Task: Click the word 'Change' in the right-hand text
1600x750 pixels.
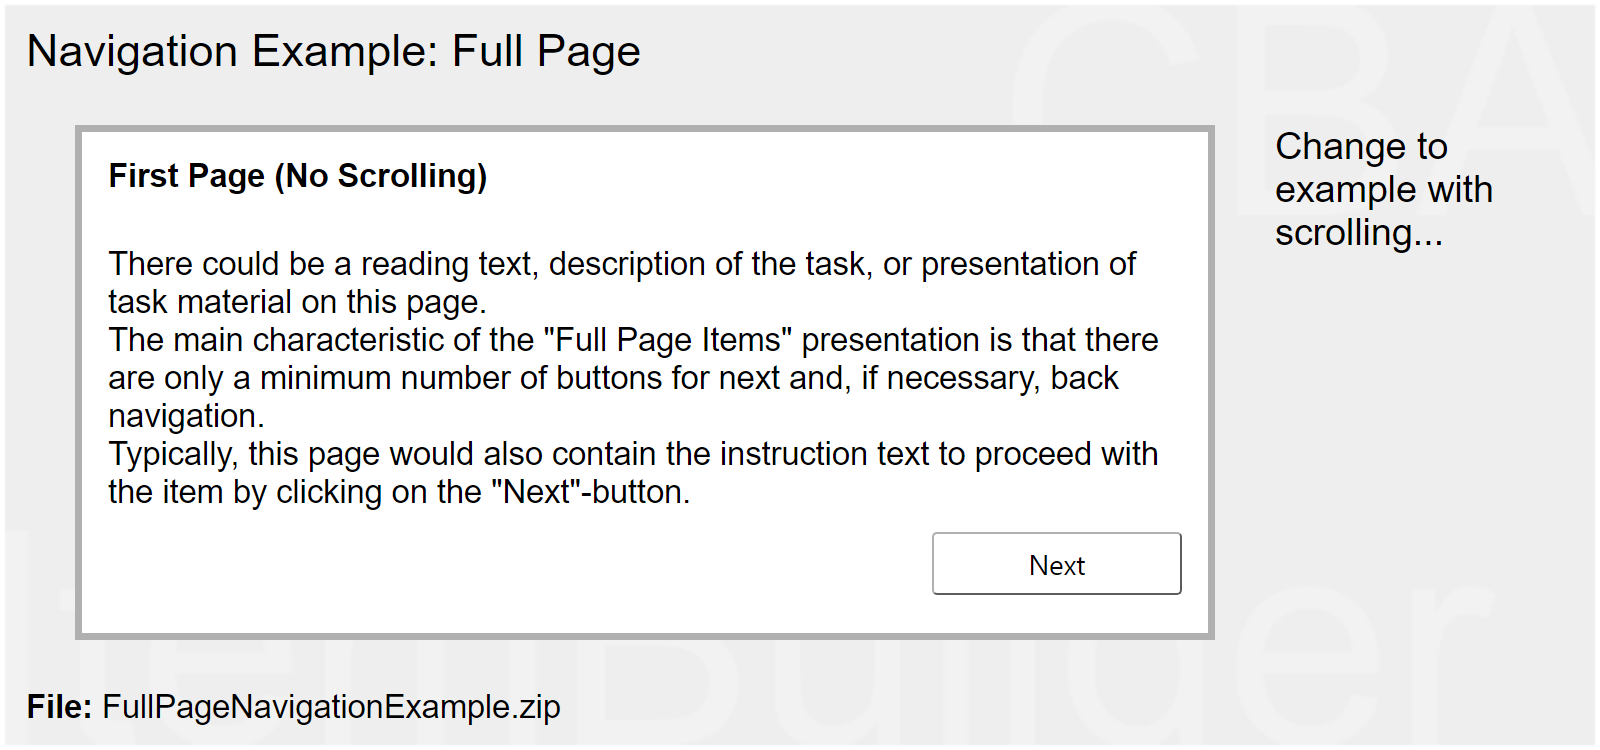Action: click(x=1325, y=147)
